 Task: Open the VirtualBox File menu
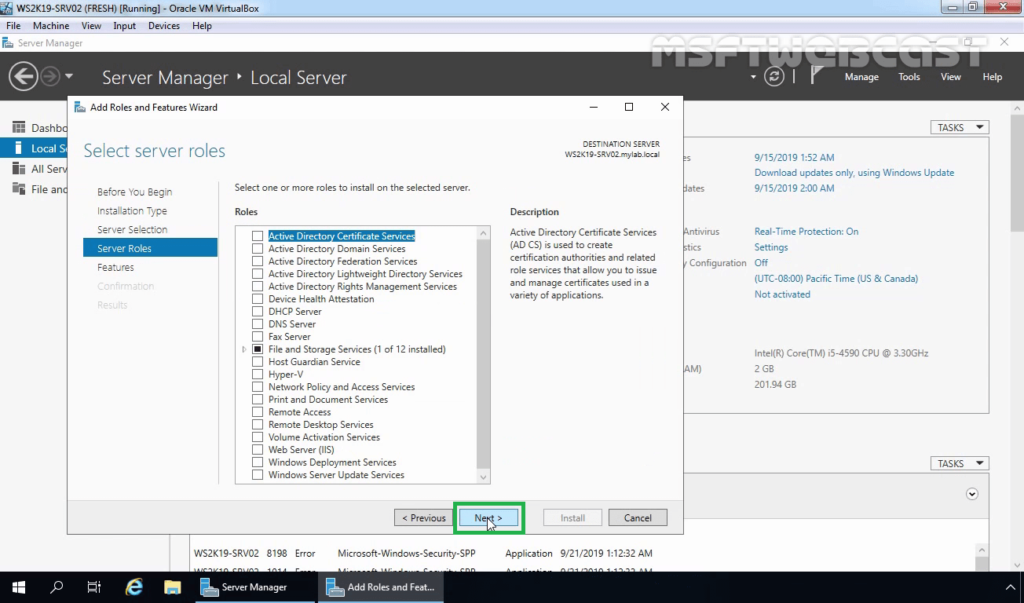point(13,25)
